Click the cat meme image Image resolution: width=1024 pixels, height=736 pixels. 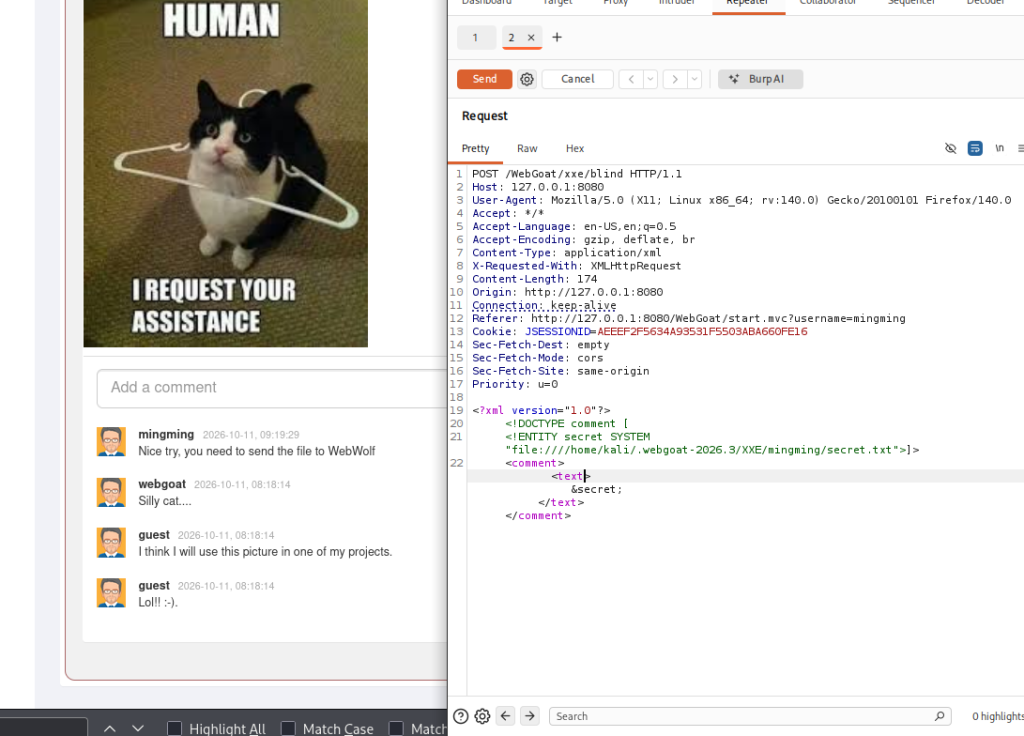(x=225, y=173)
